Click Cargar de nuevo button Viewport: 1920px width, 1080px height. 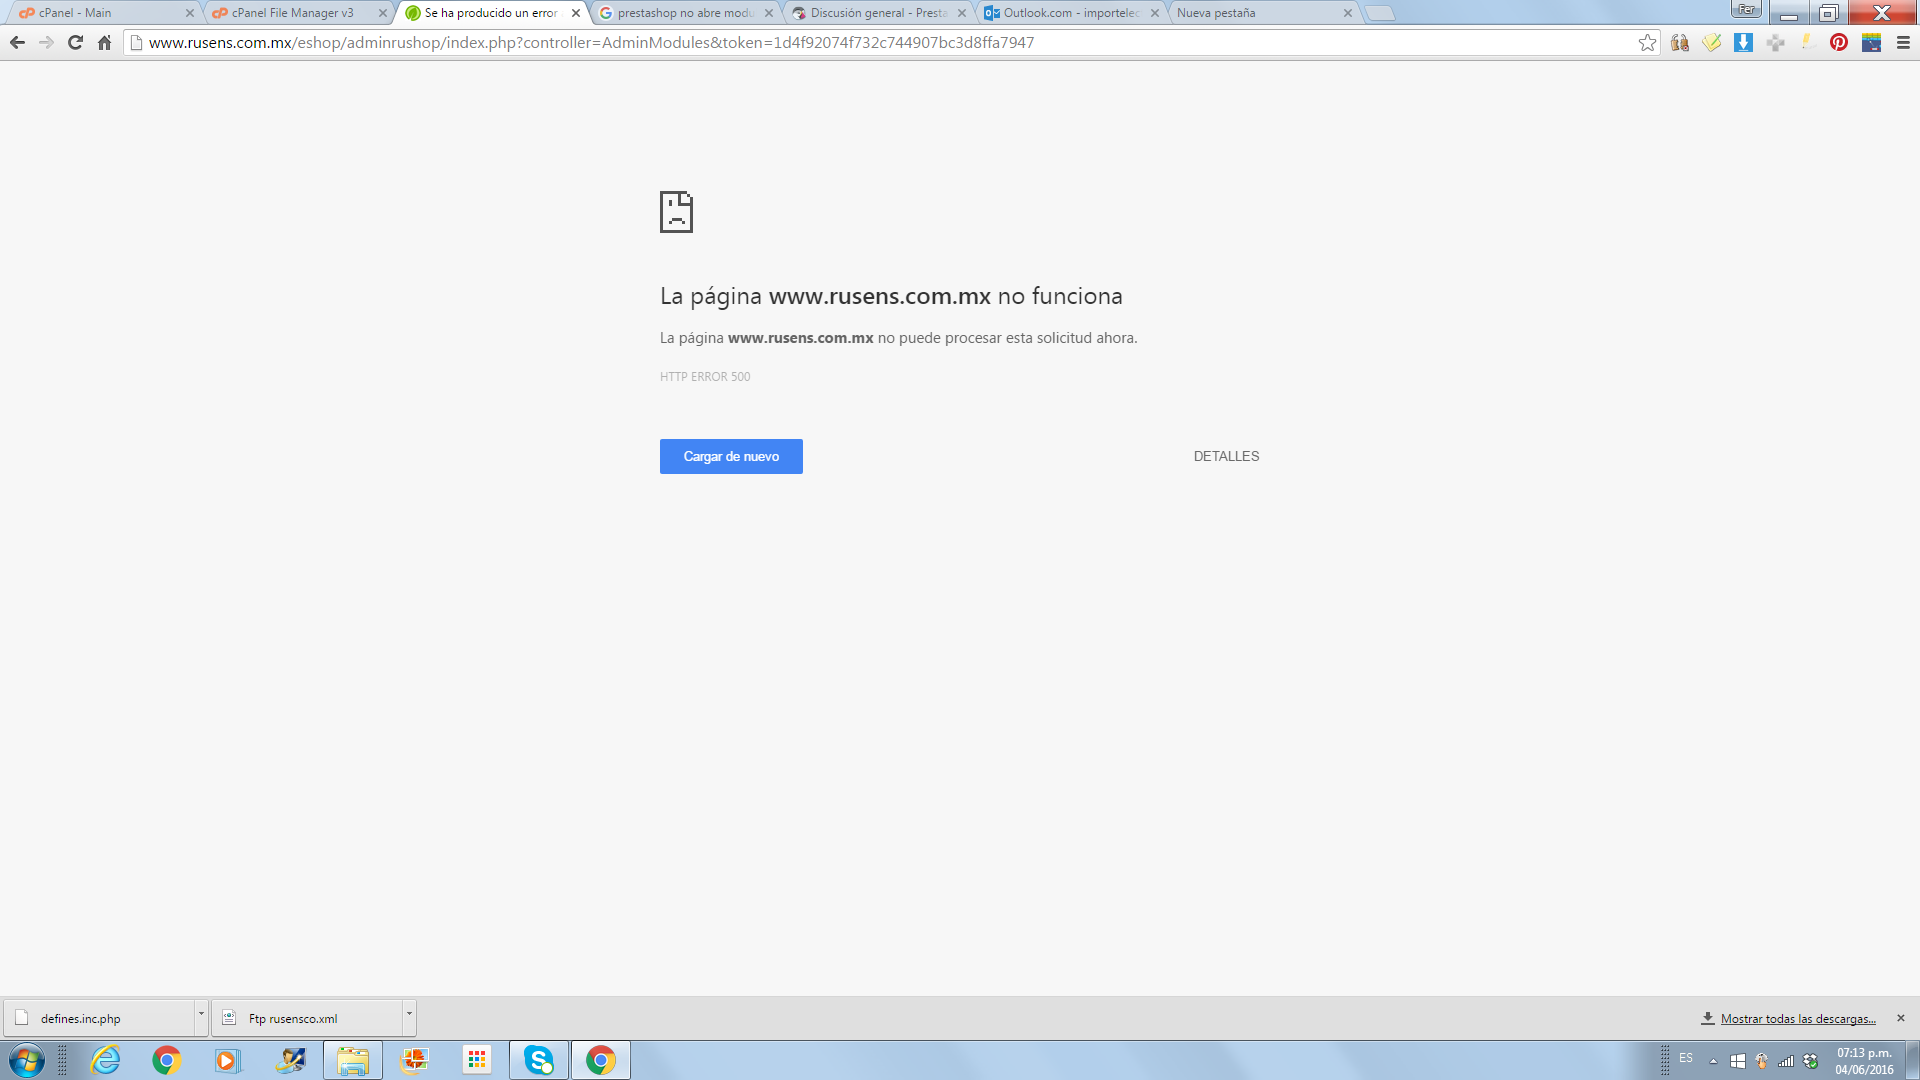[x=731, y=456]
